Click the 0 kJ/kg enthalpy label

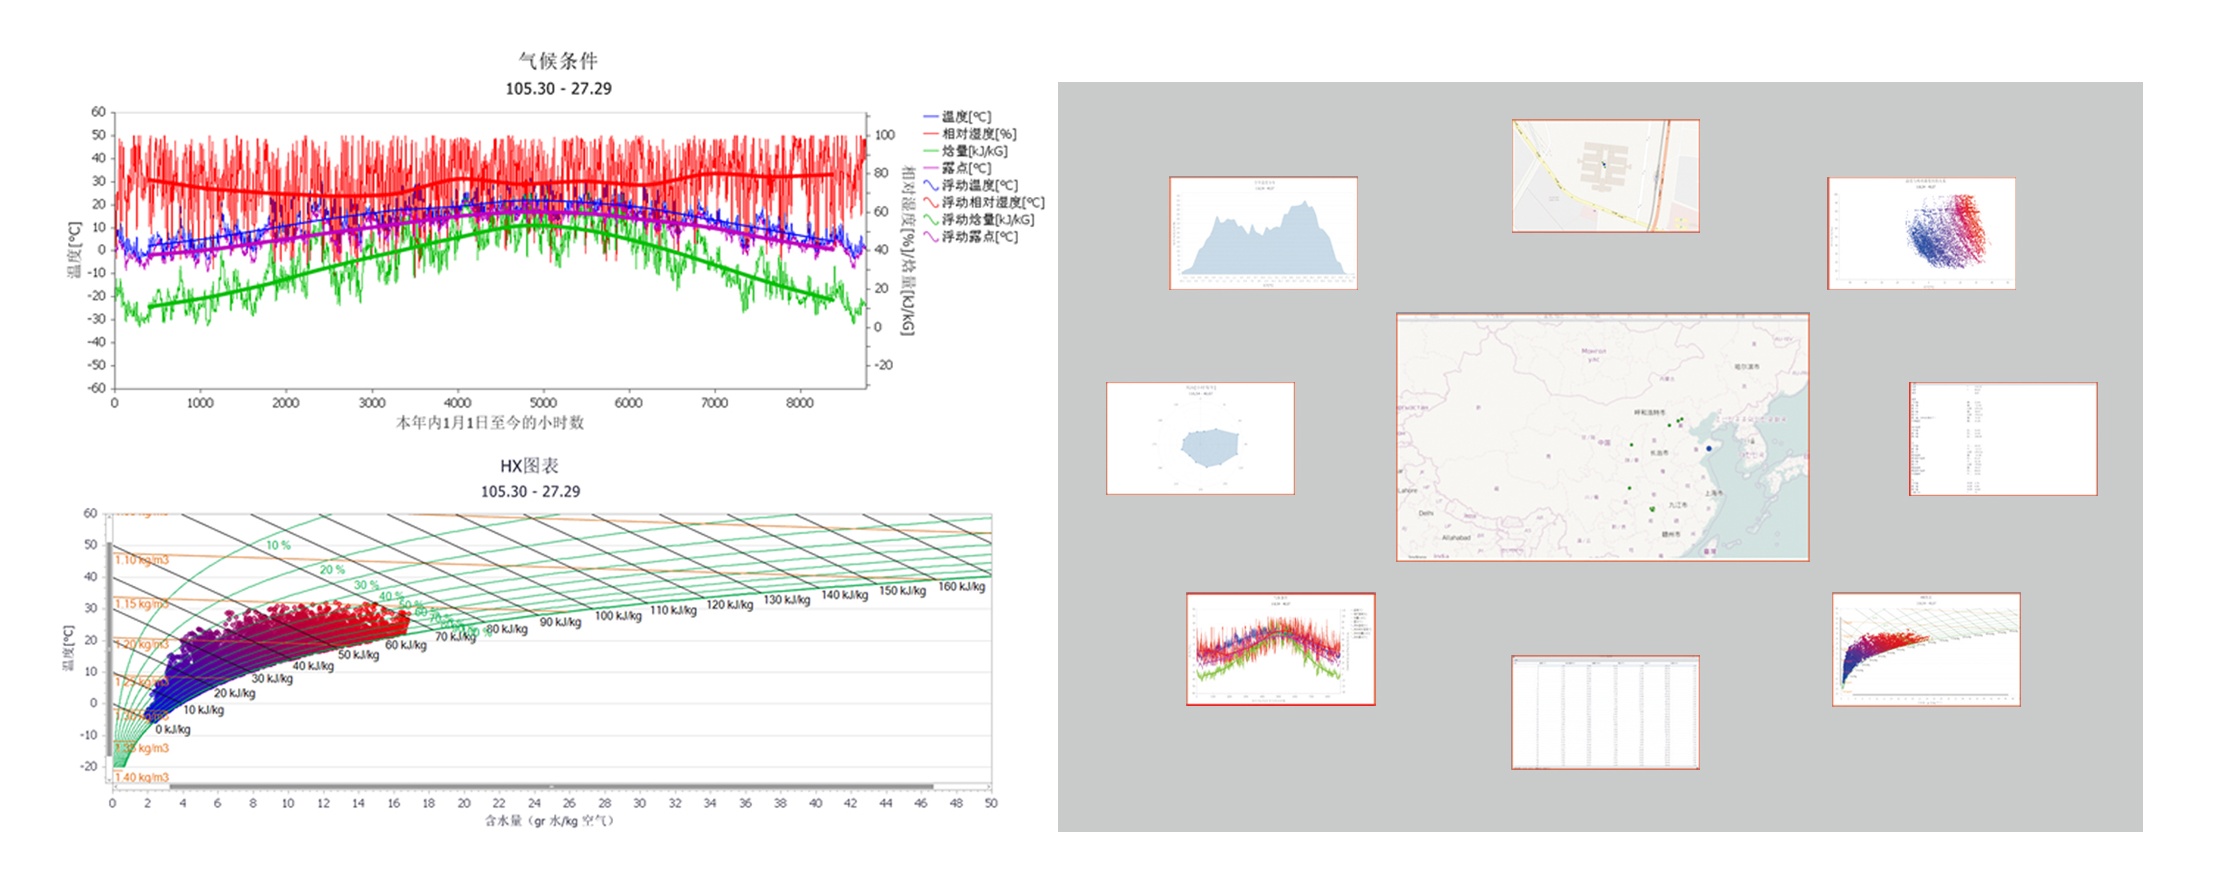click(x=172, y=729)
